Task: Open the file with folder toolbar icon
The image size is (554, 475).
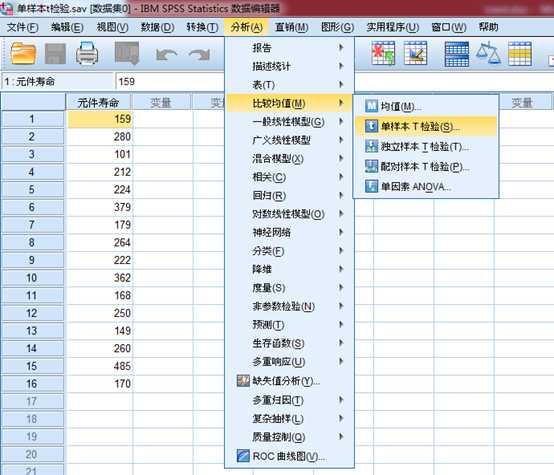Action: click(x=23, y=53)
